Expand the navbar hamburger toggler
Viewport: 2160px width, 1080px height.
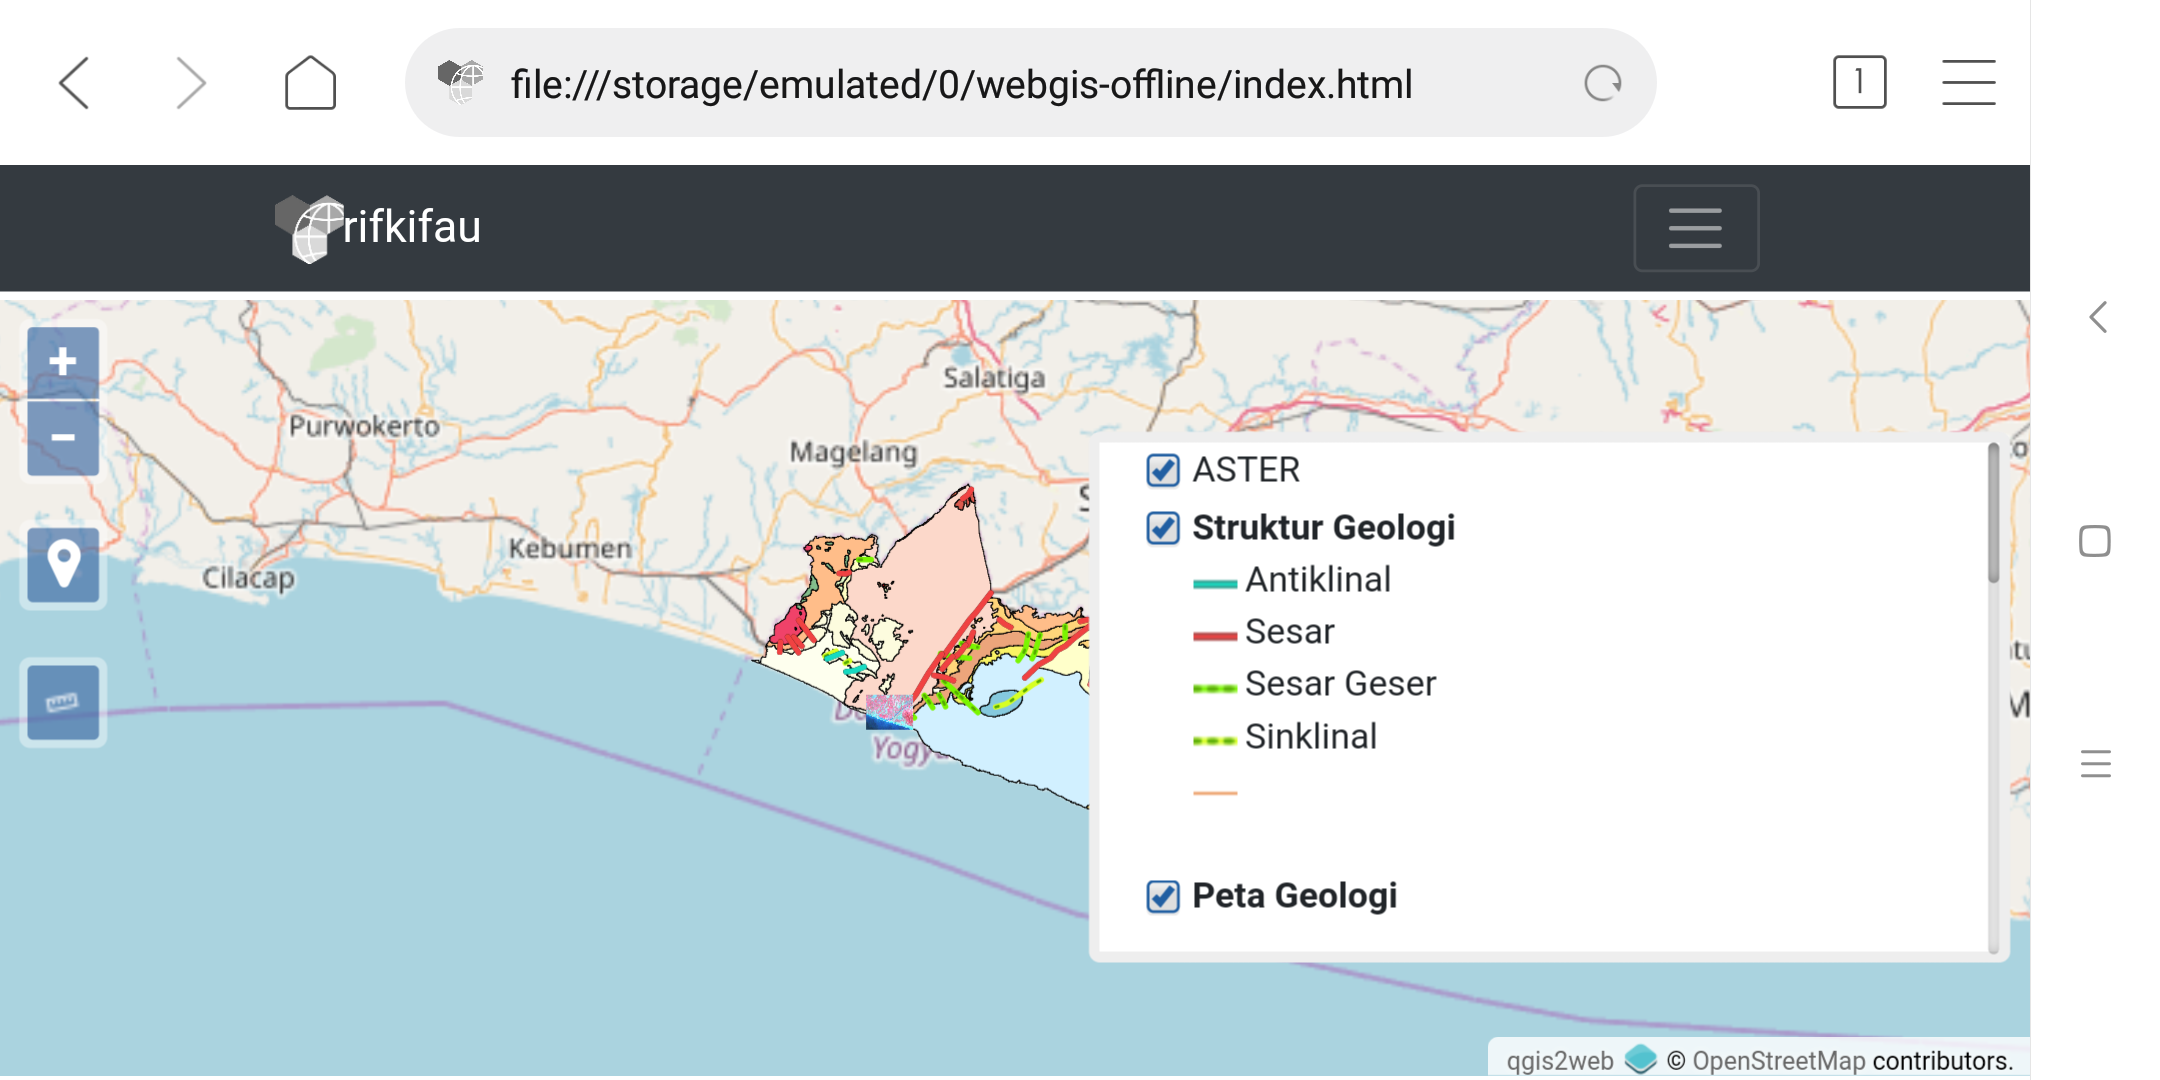pyautogui.click(x=1695, y=228)
